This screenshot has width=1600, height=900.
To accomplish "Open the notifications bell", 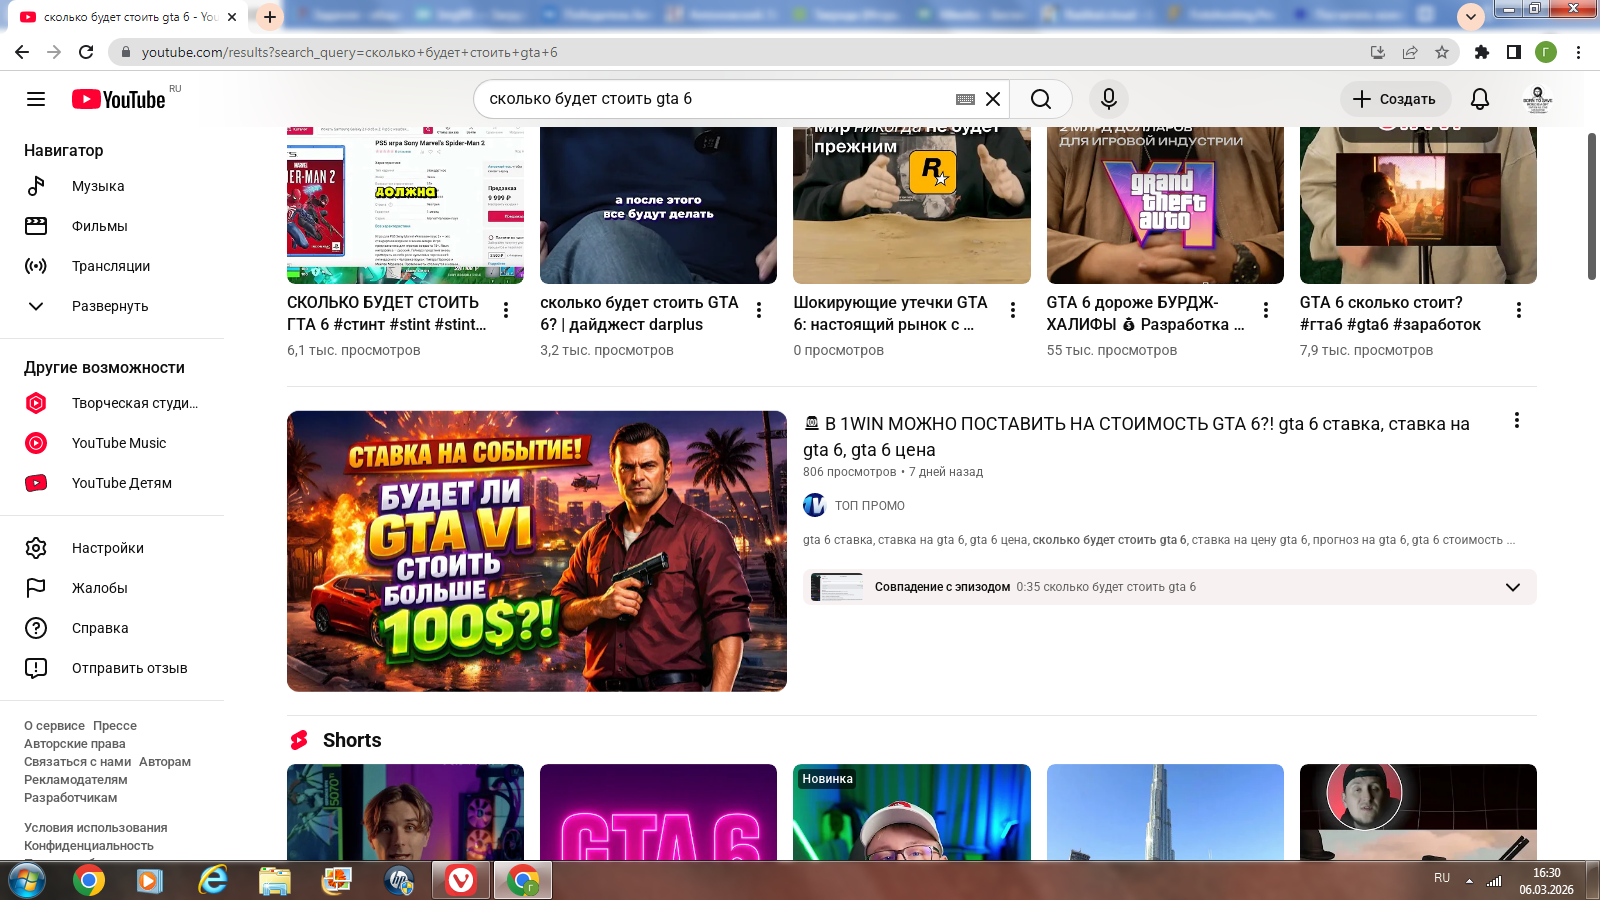I will point(1479,99).
